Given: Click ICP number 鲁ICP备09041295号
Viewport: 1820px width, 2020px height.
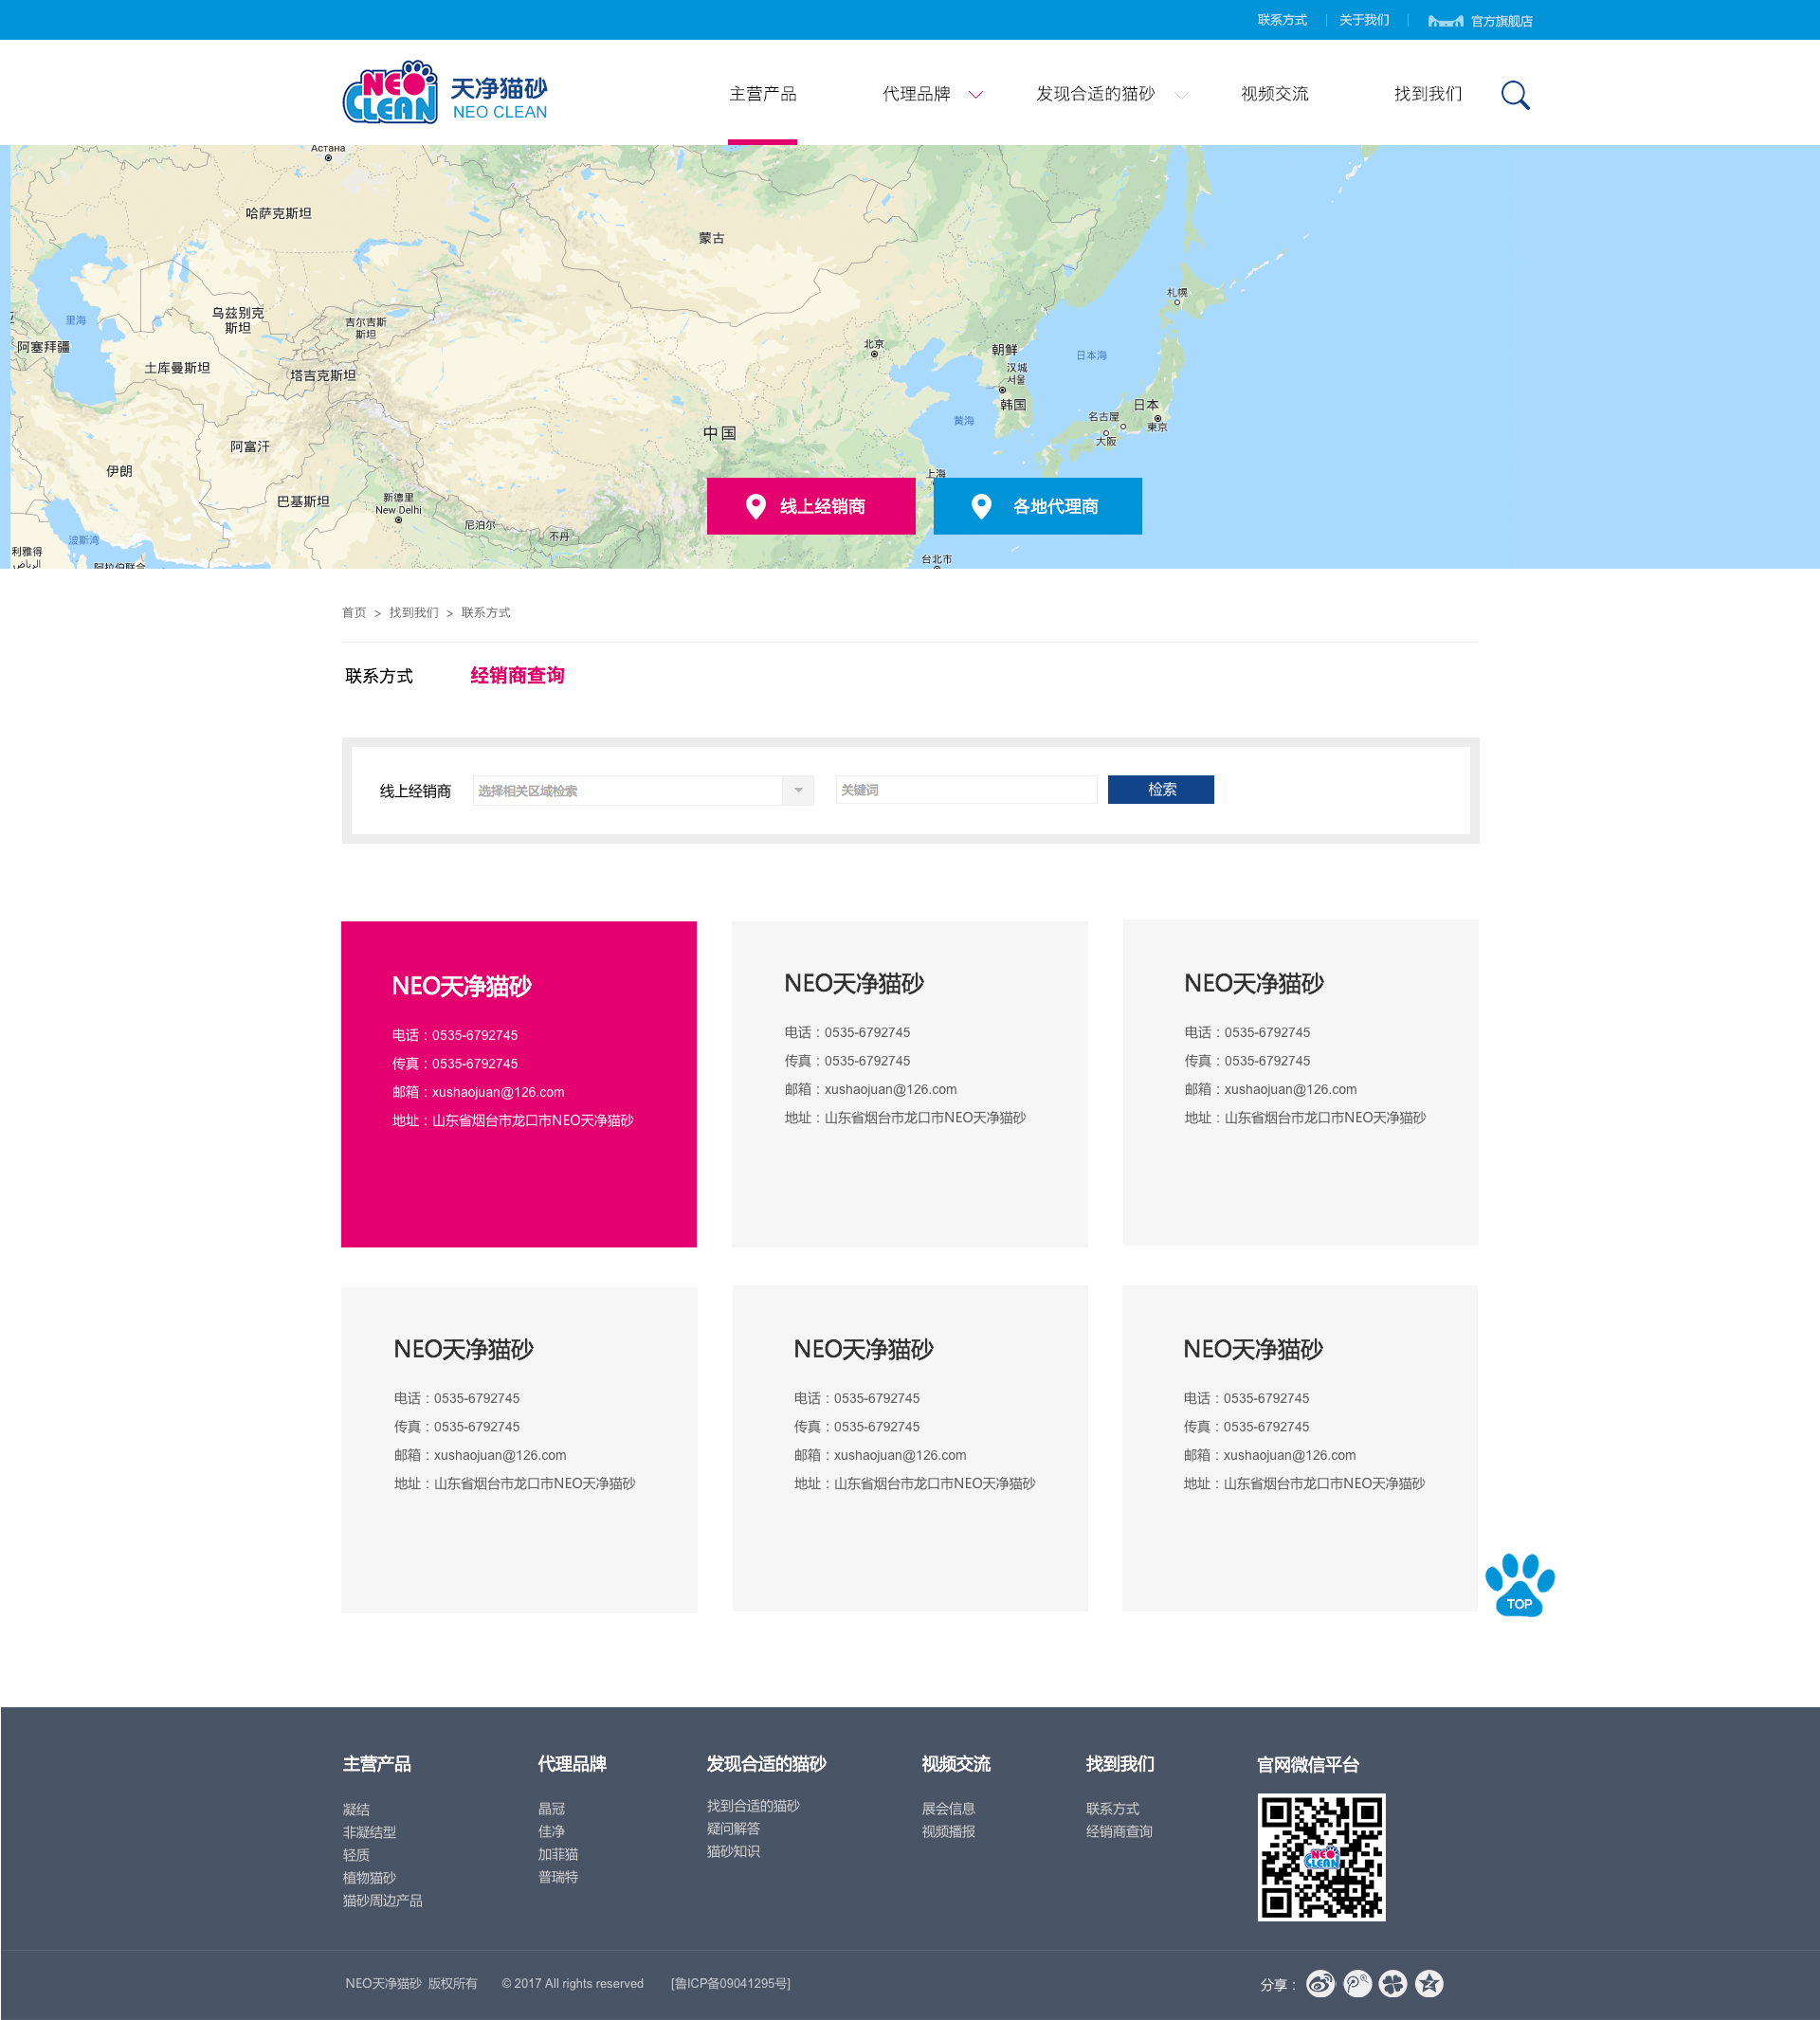Looking at the screenshot, I should 730,1984.
